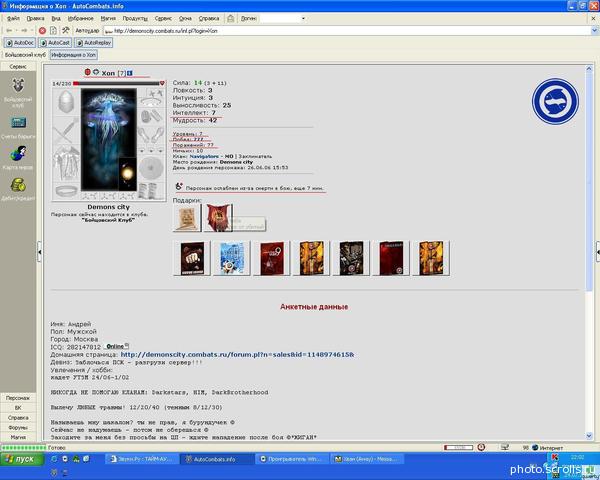Expand the Магия sidebar section
600x480 pixels.
coord(18,437)
